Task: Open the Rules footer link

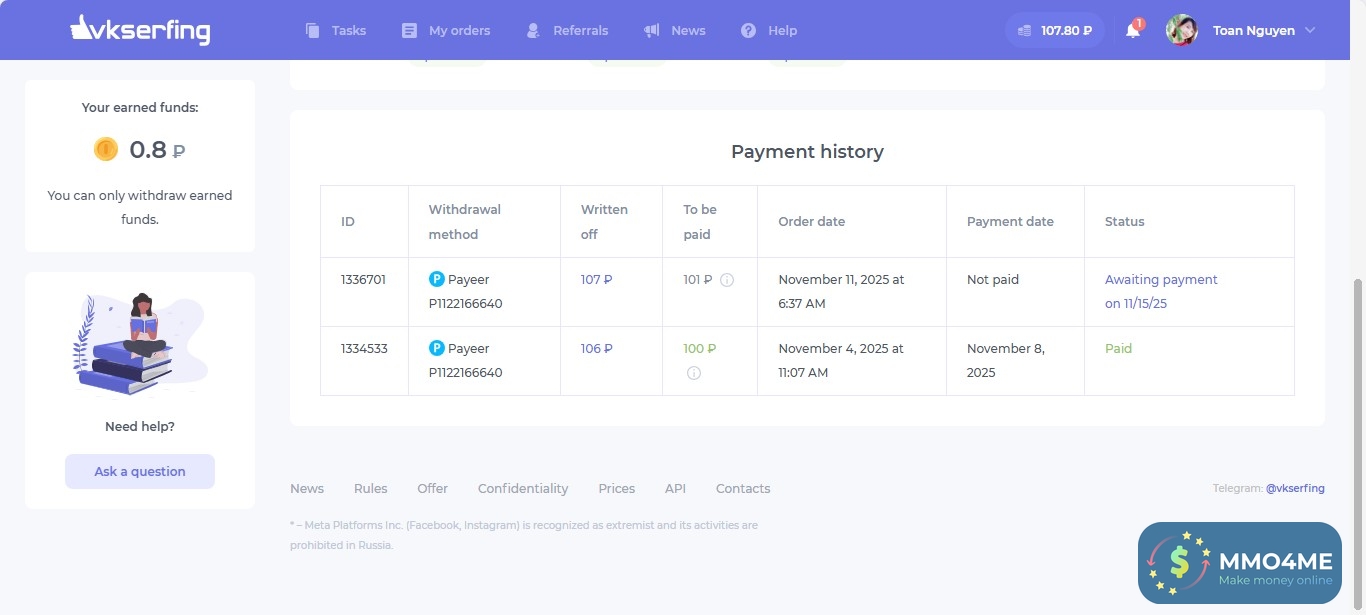Action: pyautogui.click(x=370, y=488)
